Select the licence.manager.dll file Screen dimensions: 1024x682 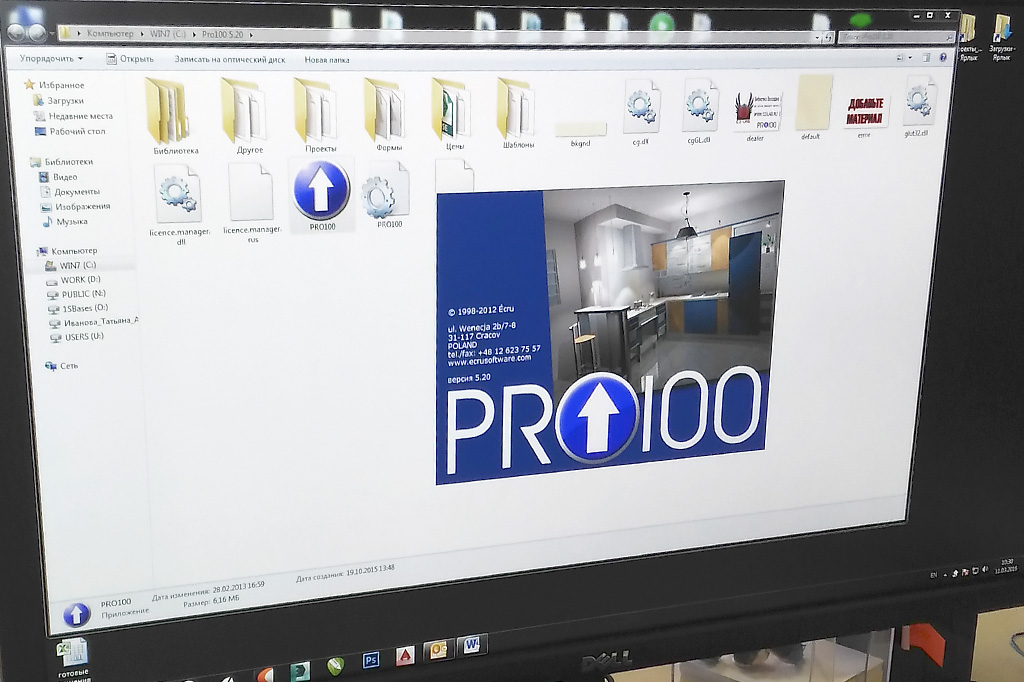click(178, 204)
